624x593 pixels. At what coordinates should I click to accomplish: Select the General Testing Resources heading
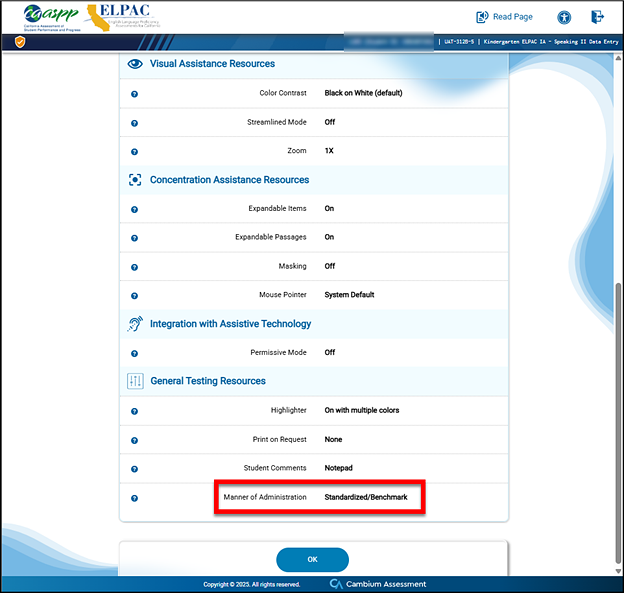click(208, 381)
